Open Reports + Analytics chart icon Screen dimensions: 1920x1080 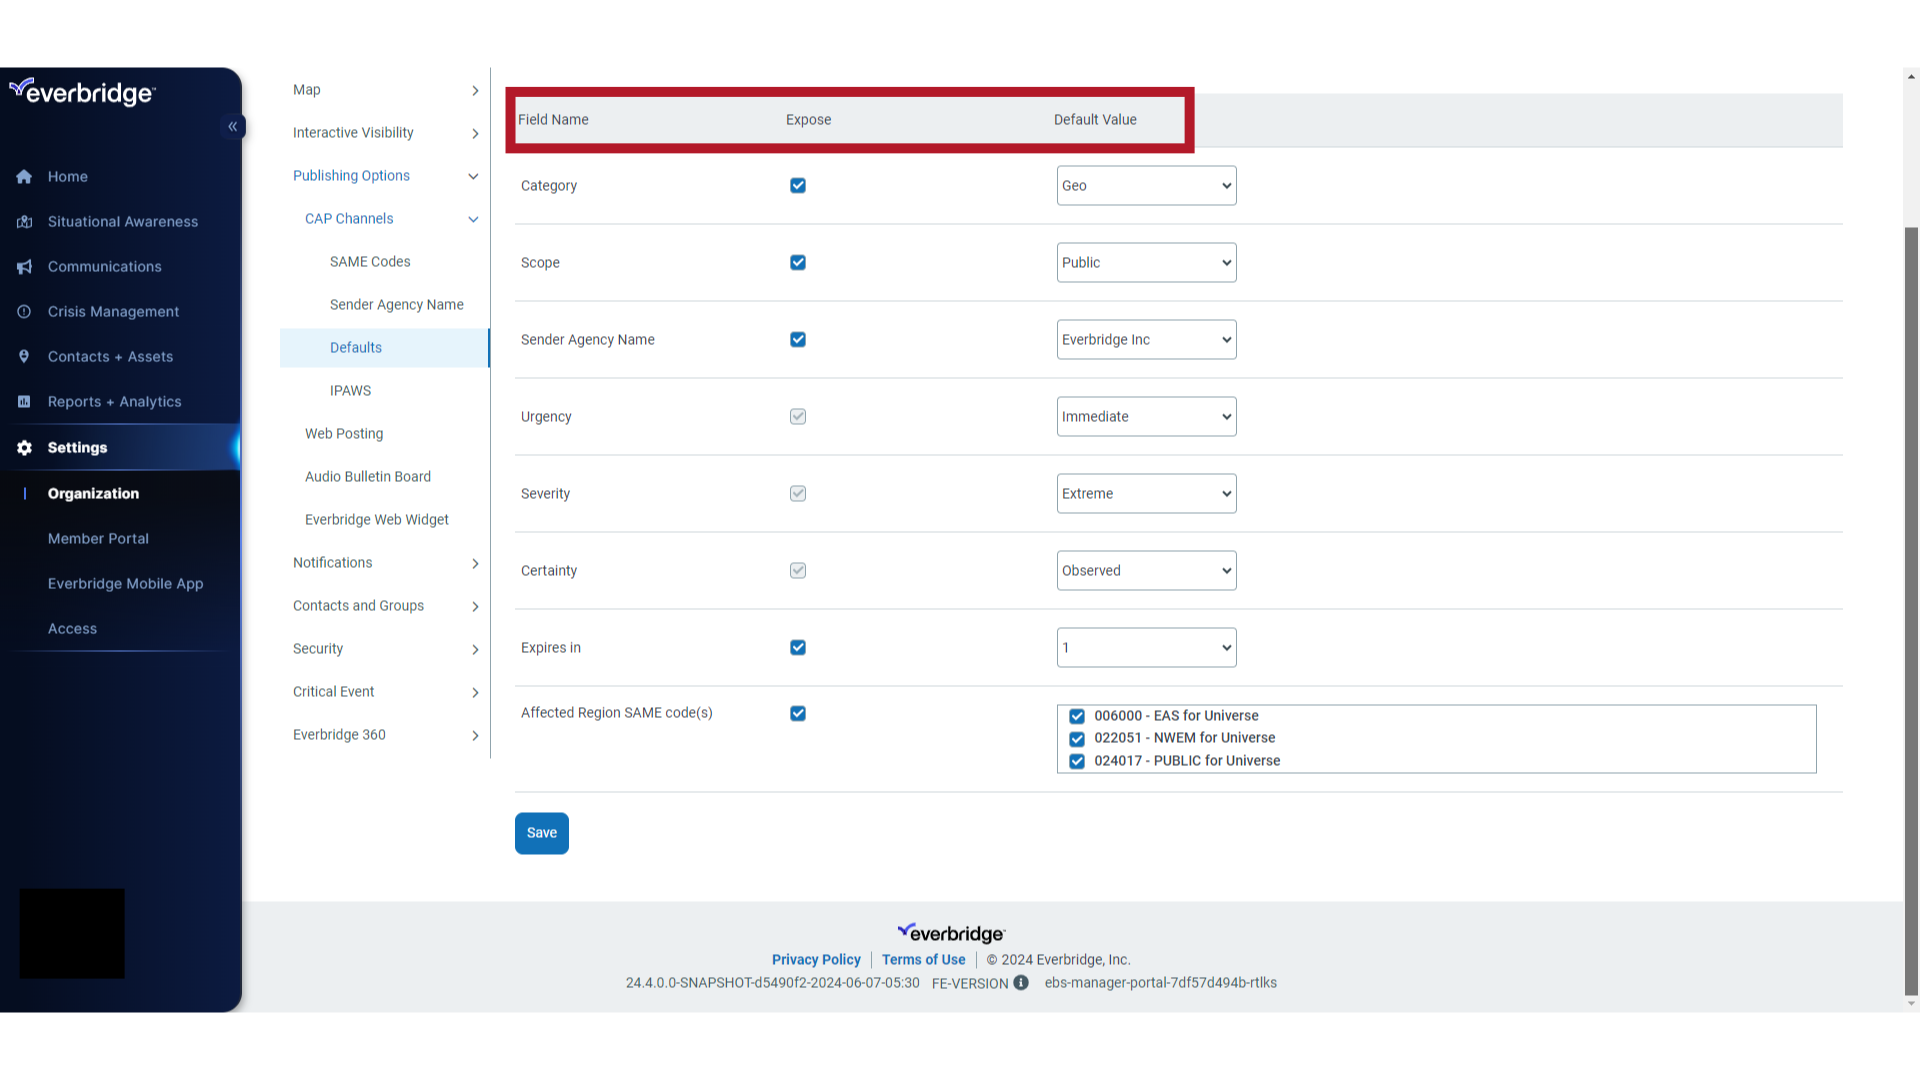24,401
